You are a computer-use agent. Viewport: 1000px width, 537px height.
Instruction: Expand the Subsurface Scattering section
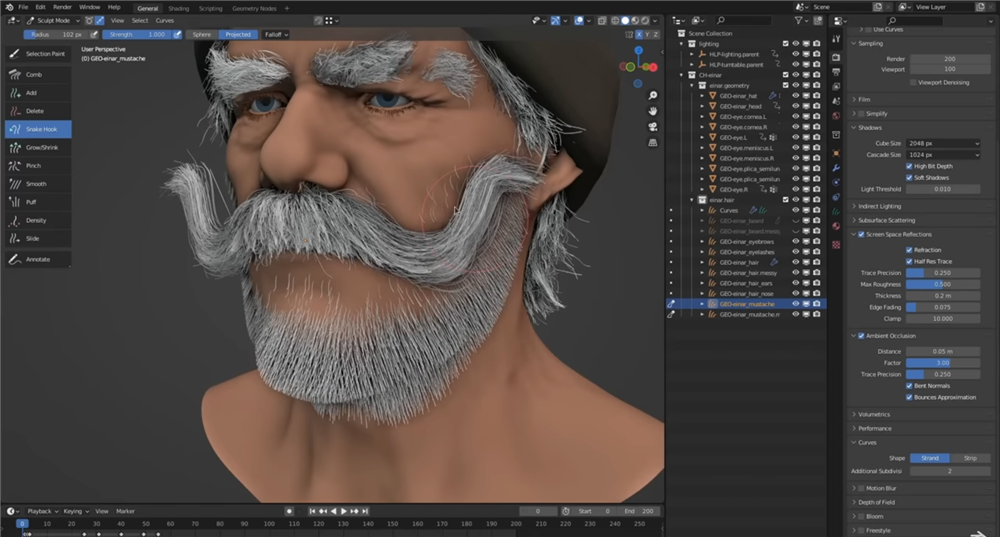tap(886, 220)
